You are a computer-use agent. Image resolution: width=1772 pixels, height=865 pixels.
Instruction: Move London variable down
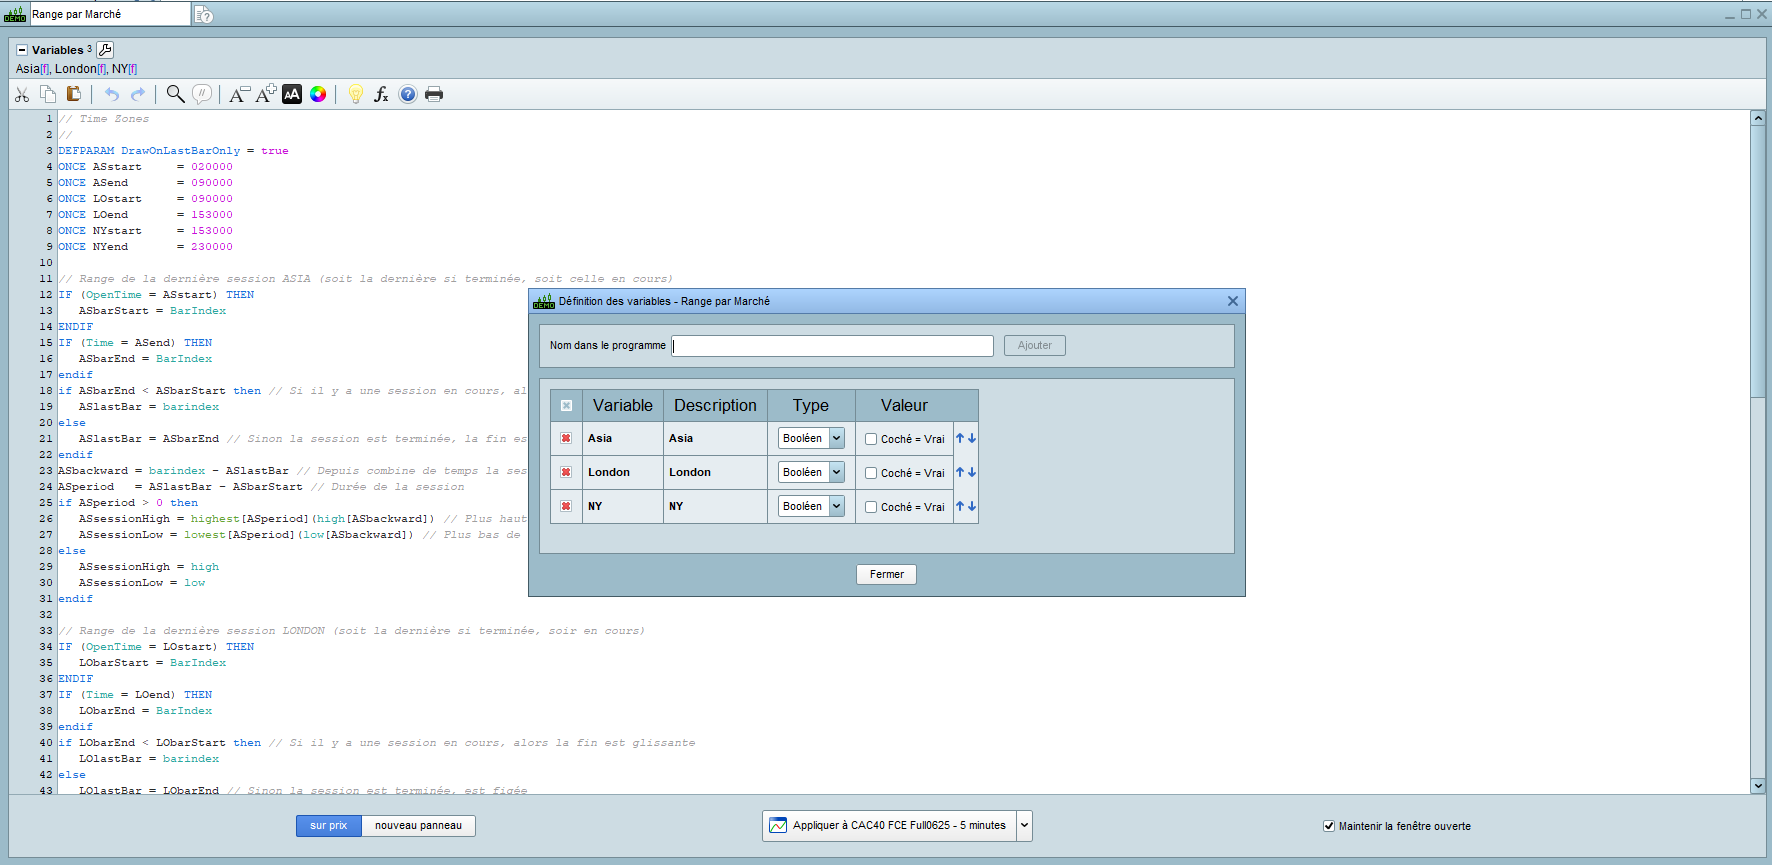(x=972, y=472)
